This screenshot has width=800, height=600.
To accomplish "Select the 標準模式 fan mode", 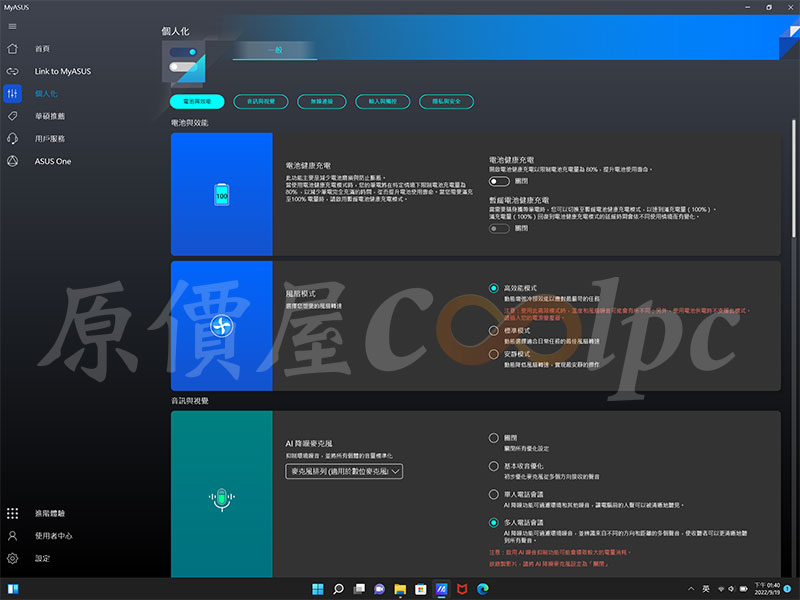I will pos(493,331).
